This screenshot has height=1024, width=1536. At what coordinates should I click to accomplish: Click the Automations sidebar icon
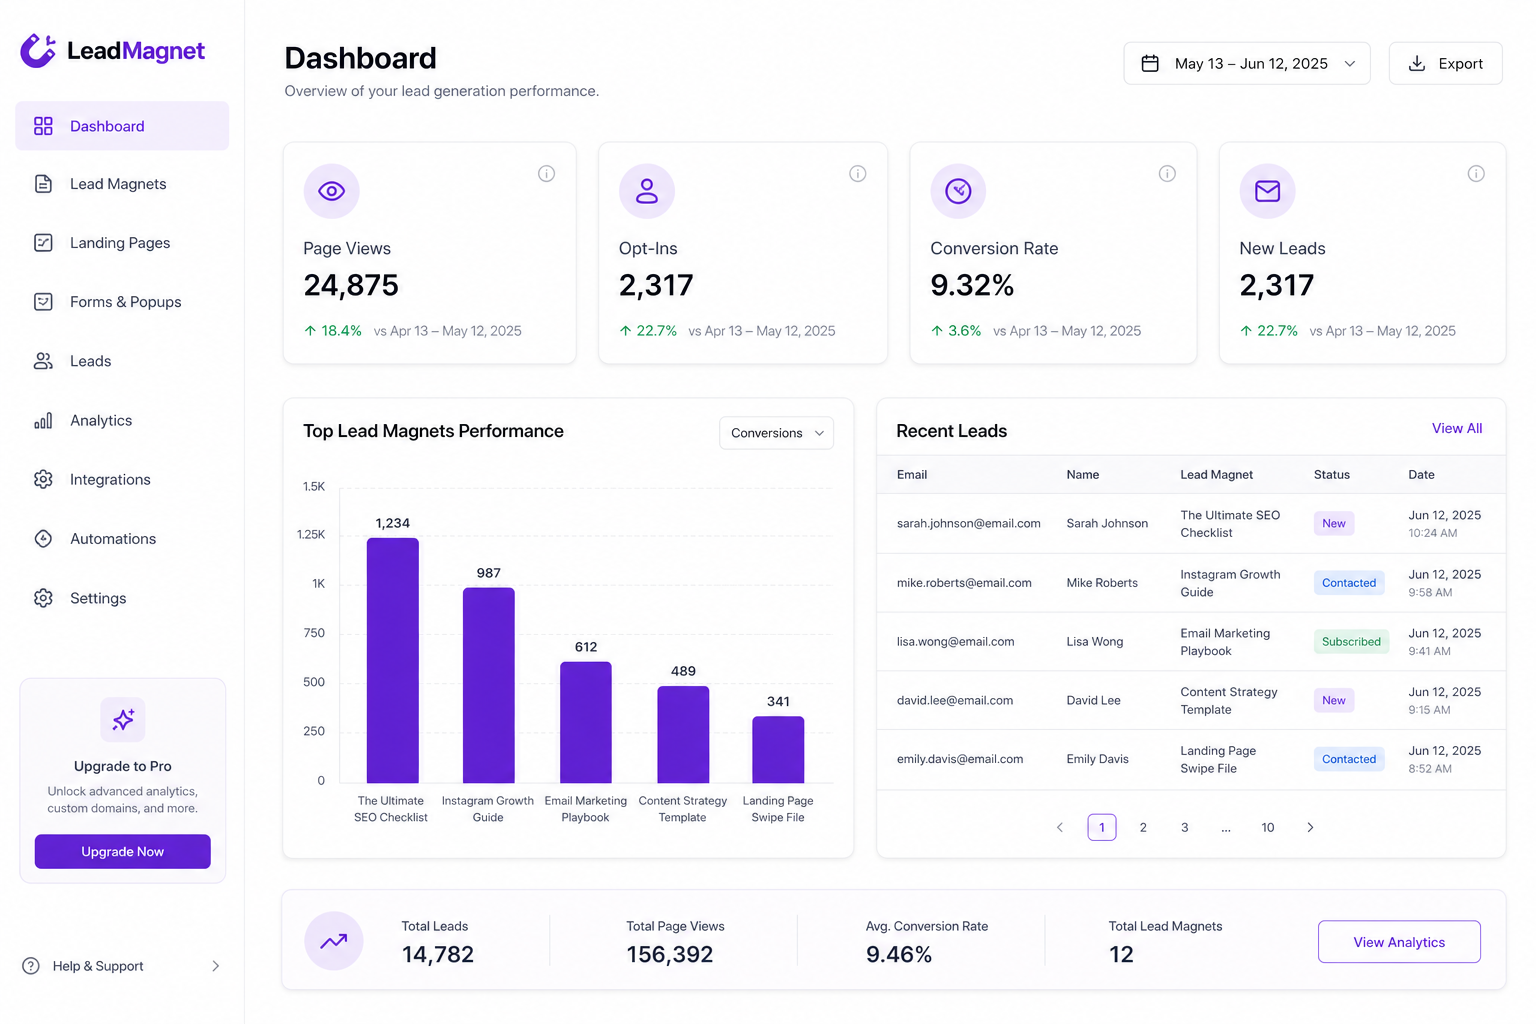pos(43,539)
